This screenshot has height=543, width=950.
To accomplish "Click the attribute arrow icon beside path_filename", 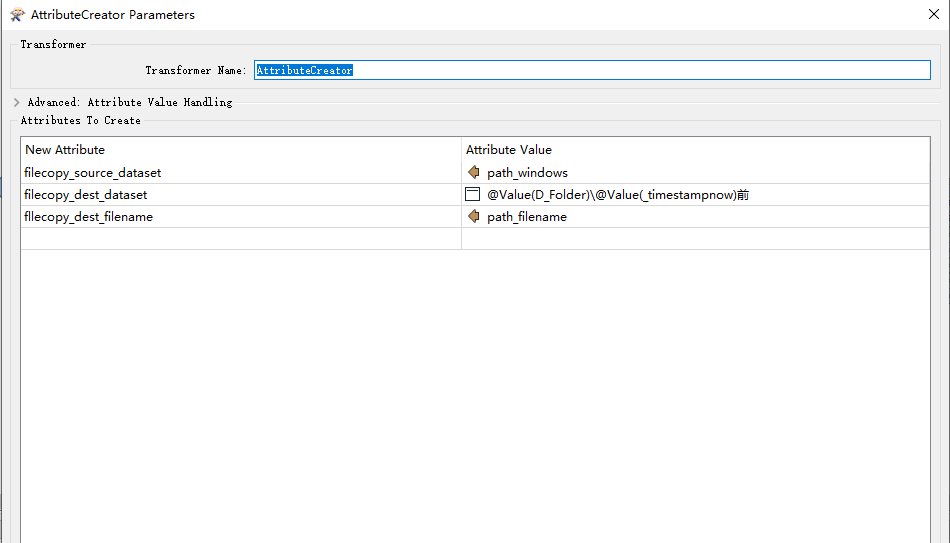I will [x=474, y=216].
